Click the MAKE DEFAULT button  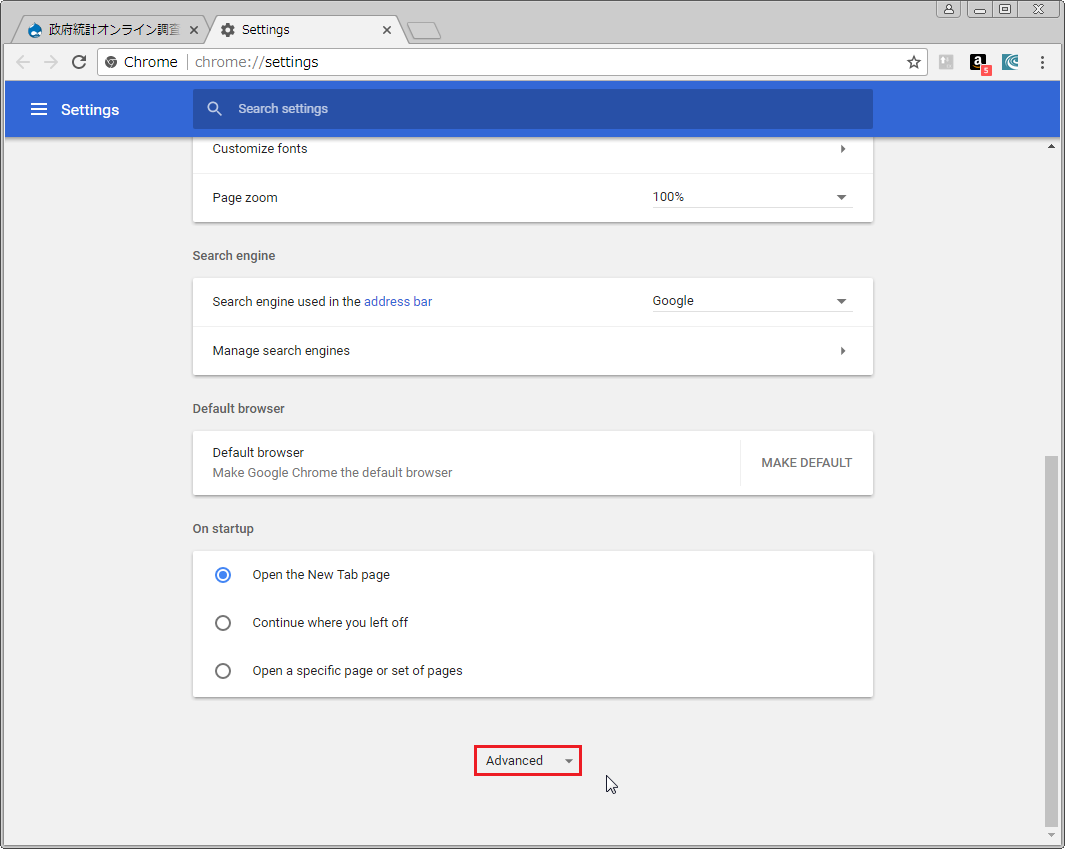click(806, 463)
